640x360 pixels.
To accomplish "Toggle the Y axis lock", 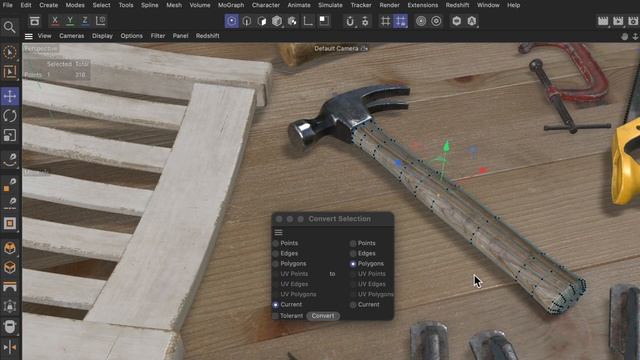I will pyautogui.click(x=70, y=21).
